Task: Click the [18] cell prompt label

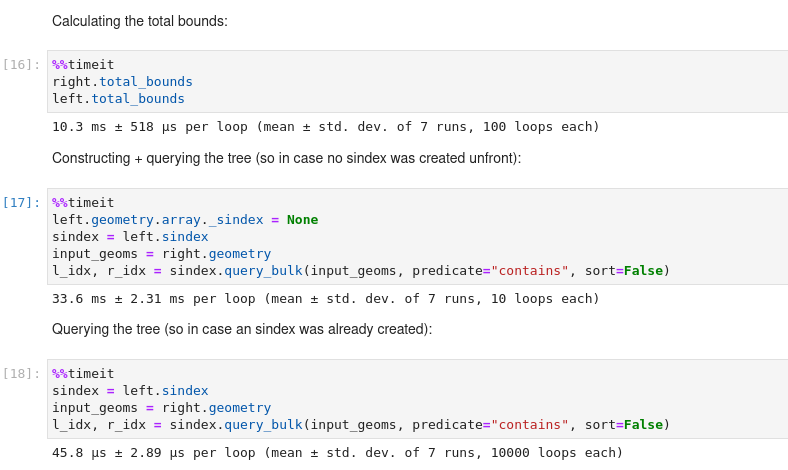Action: tap(21, 373)
